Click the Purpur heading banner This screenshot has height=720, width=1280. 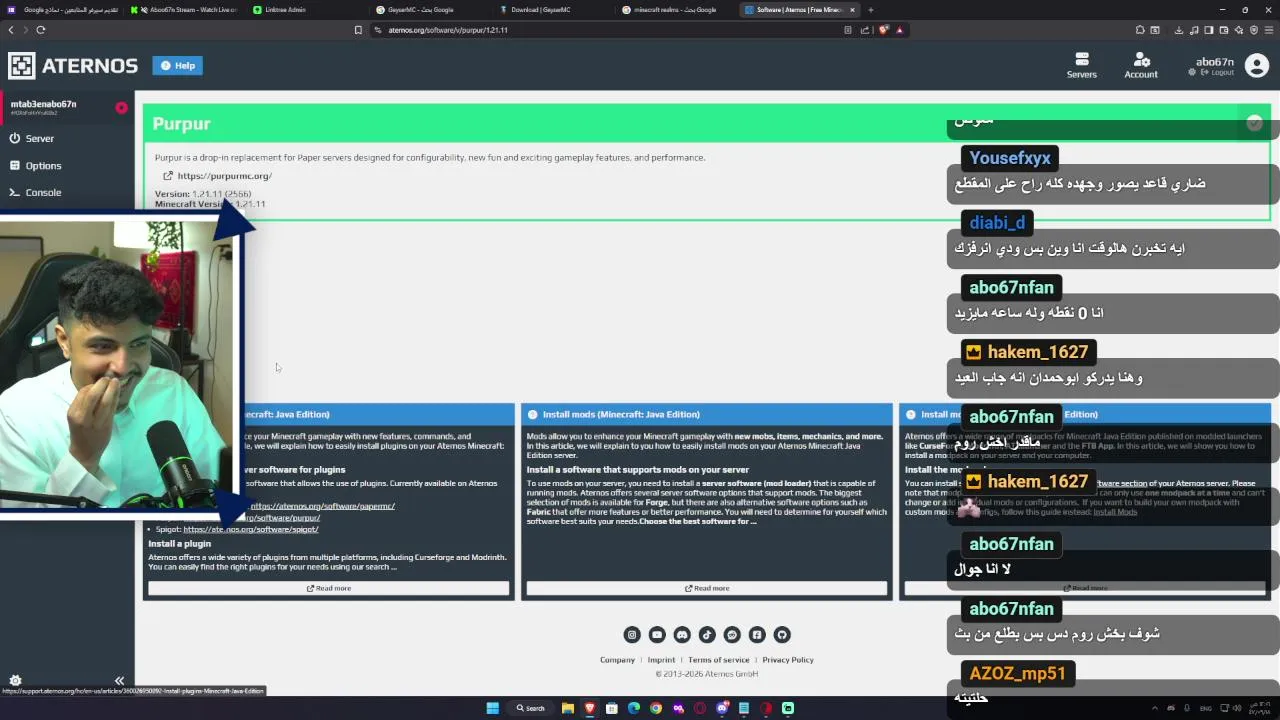pos(706,124)
